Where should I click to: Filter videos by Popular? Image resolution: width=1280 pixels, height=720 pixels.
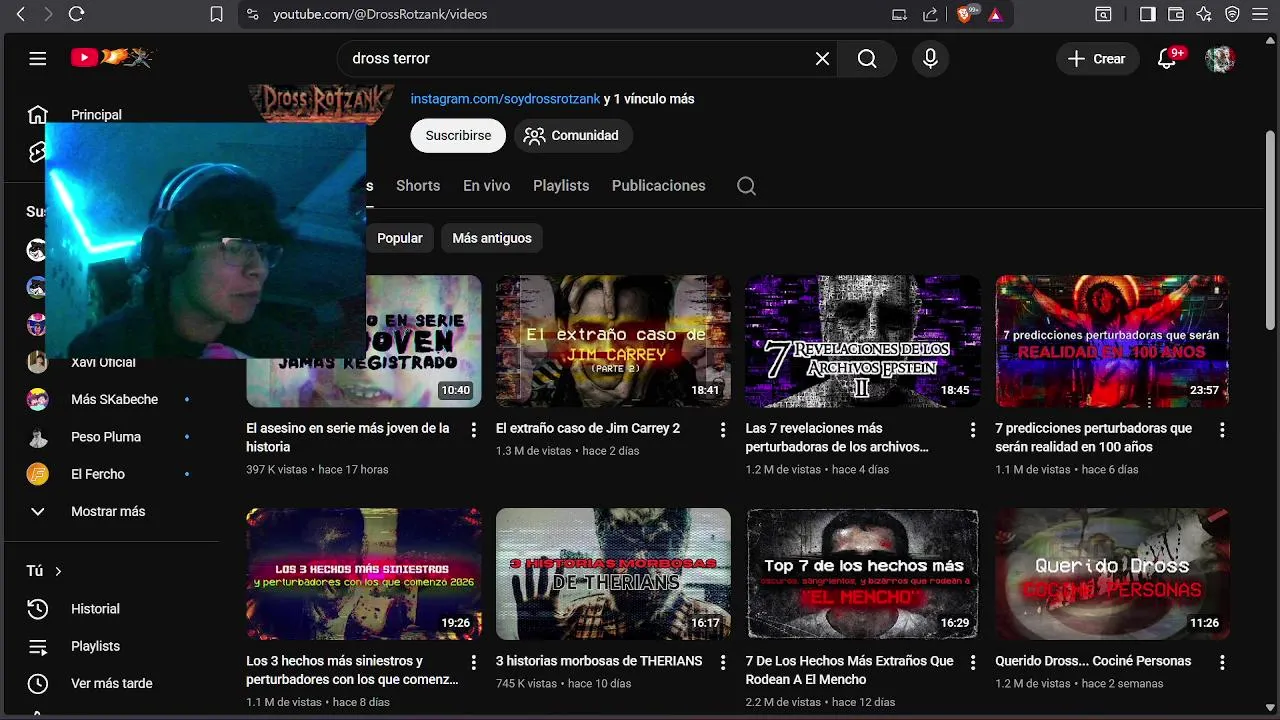pos(400,238)
